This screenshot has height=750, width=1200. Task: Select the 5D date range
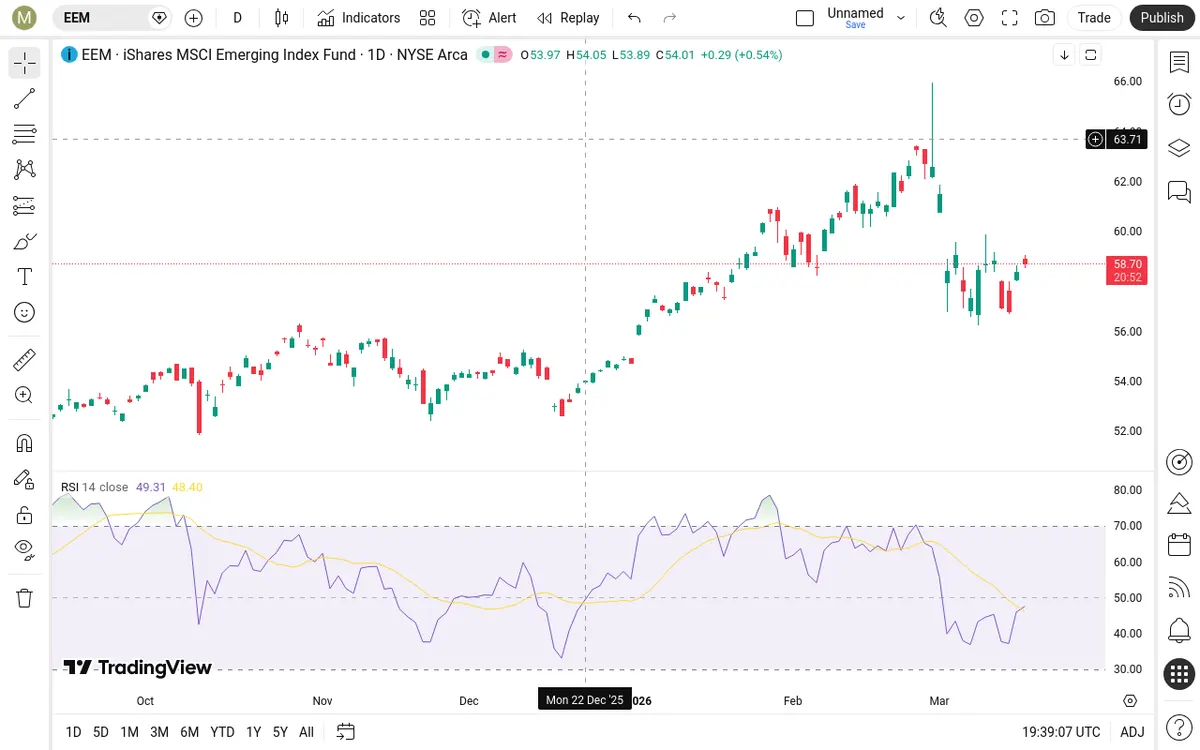tap(101, 732)
